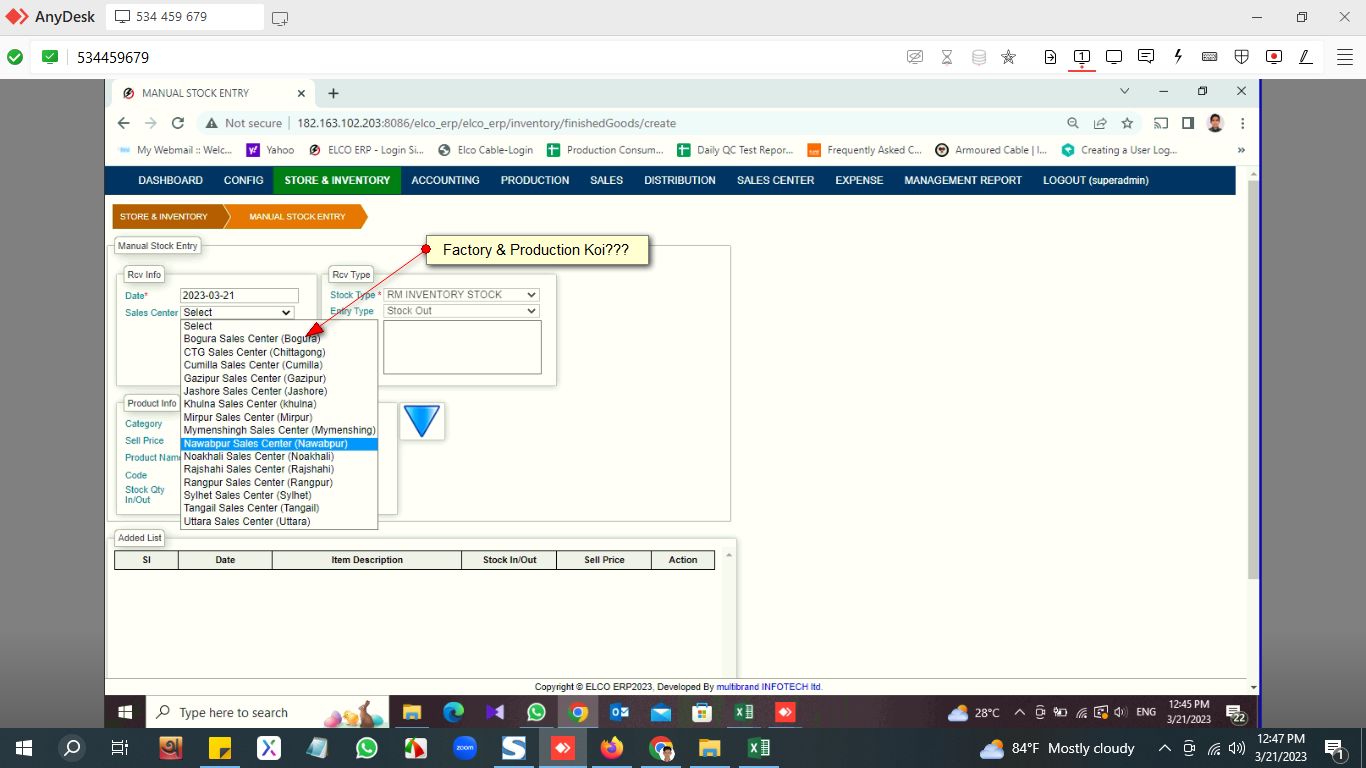Screen dimensions: 1366x768
Task: Open AnyDesk permissions shield icon
Action: [x=1242, y=57]
